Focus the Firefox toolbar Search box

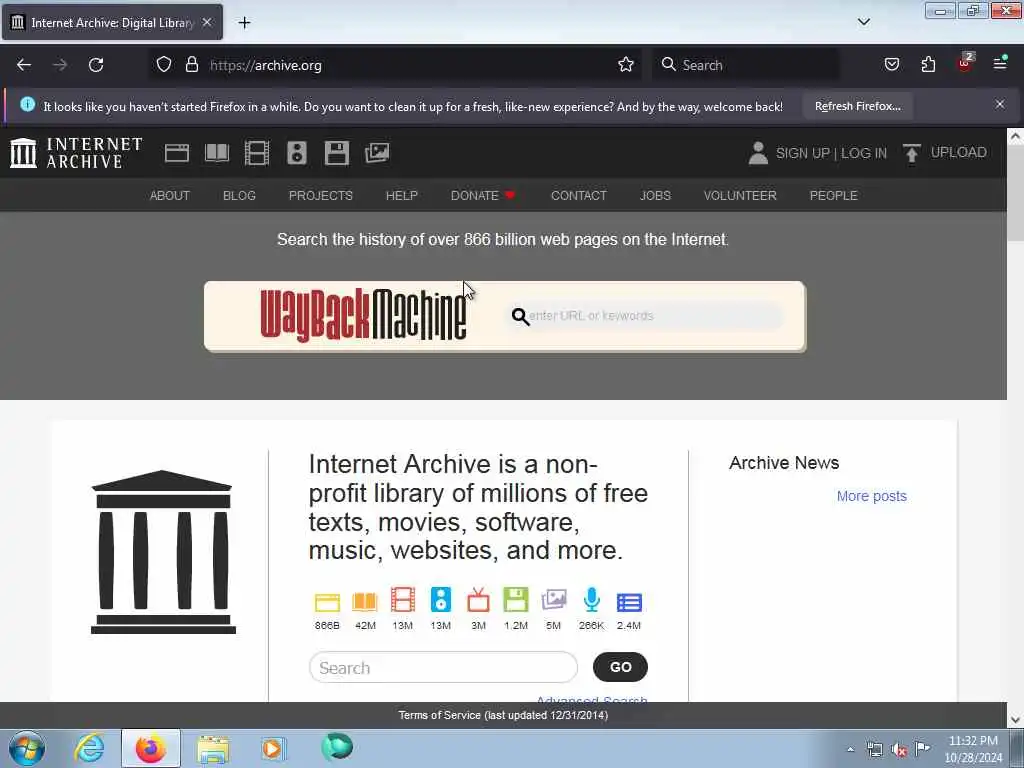coord(746,65)
